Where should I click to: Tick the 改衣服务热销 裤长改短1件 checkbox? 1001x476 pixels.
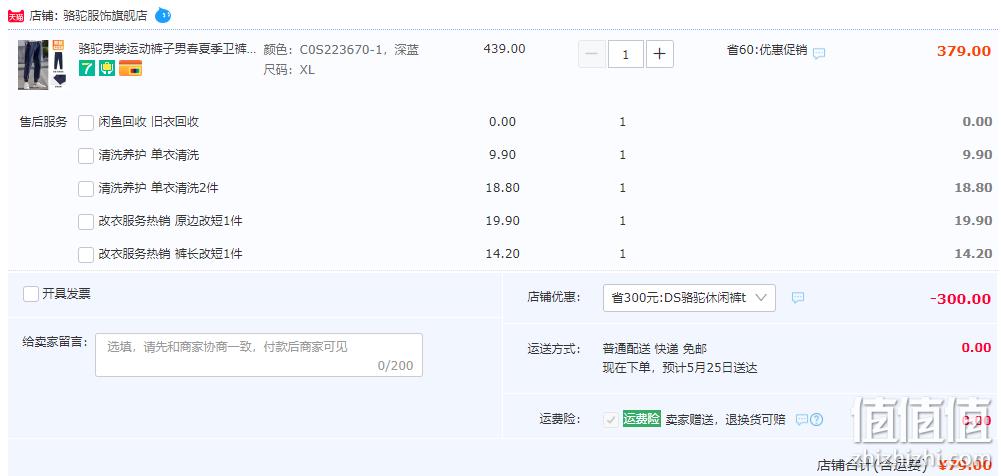(86, 255)
